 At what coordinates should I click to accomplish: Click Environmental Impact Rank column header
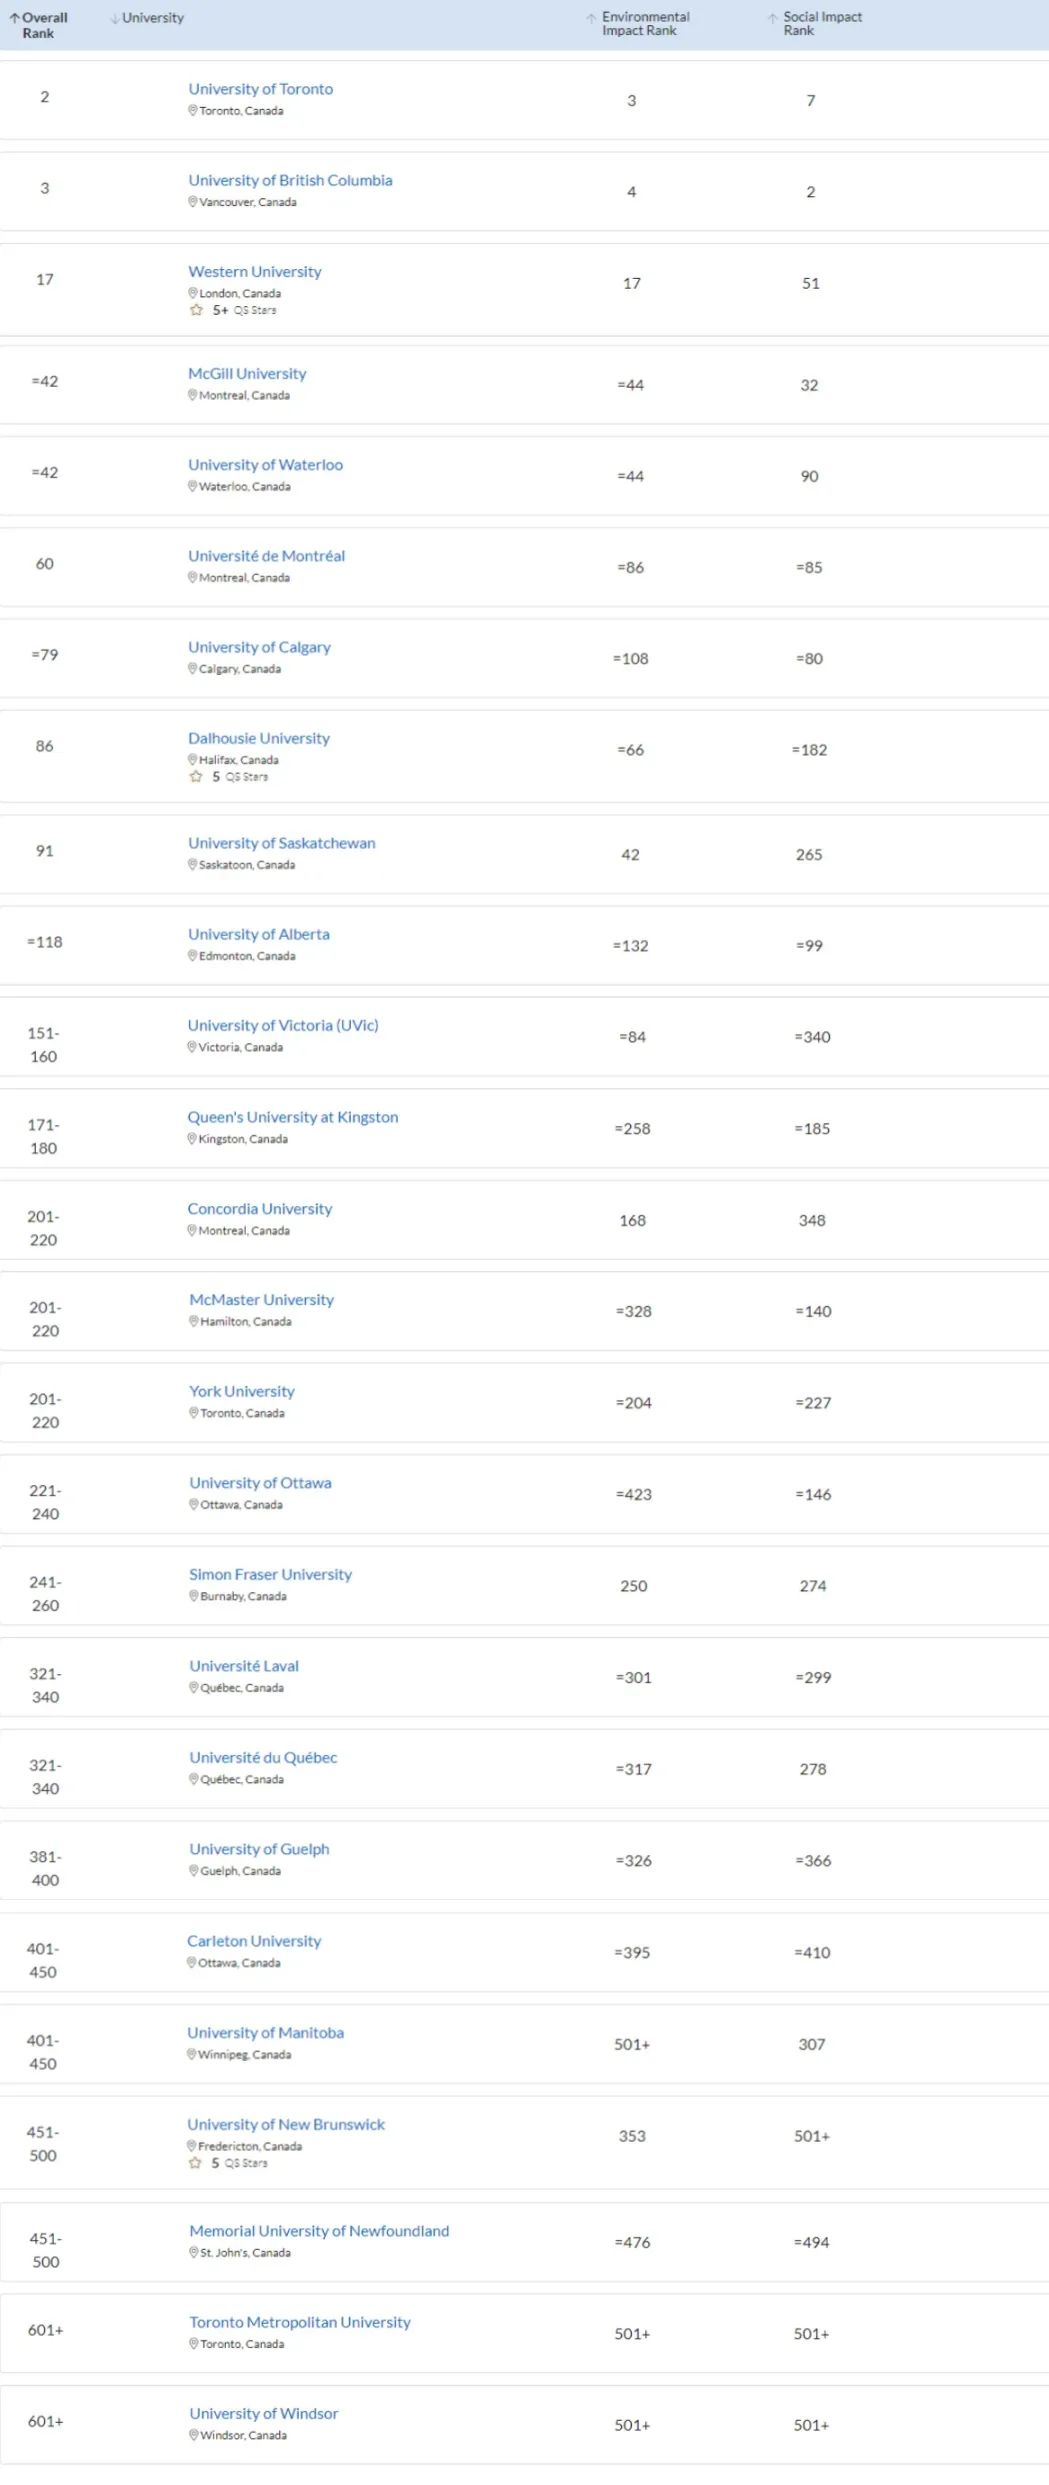[x=645, y=24]
